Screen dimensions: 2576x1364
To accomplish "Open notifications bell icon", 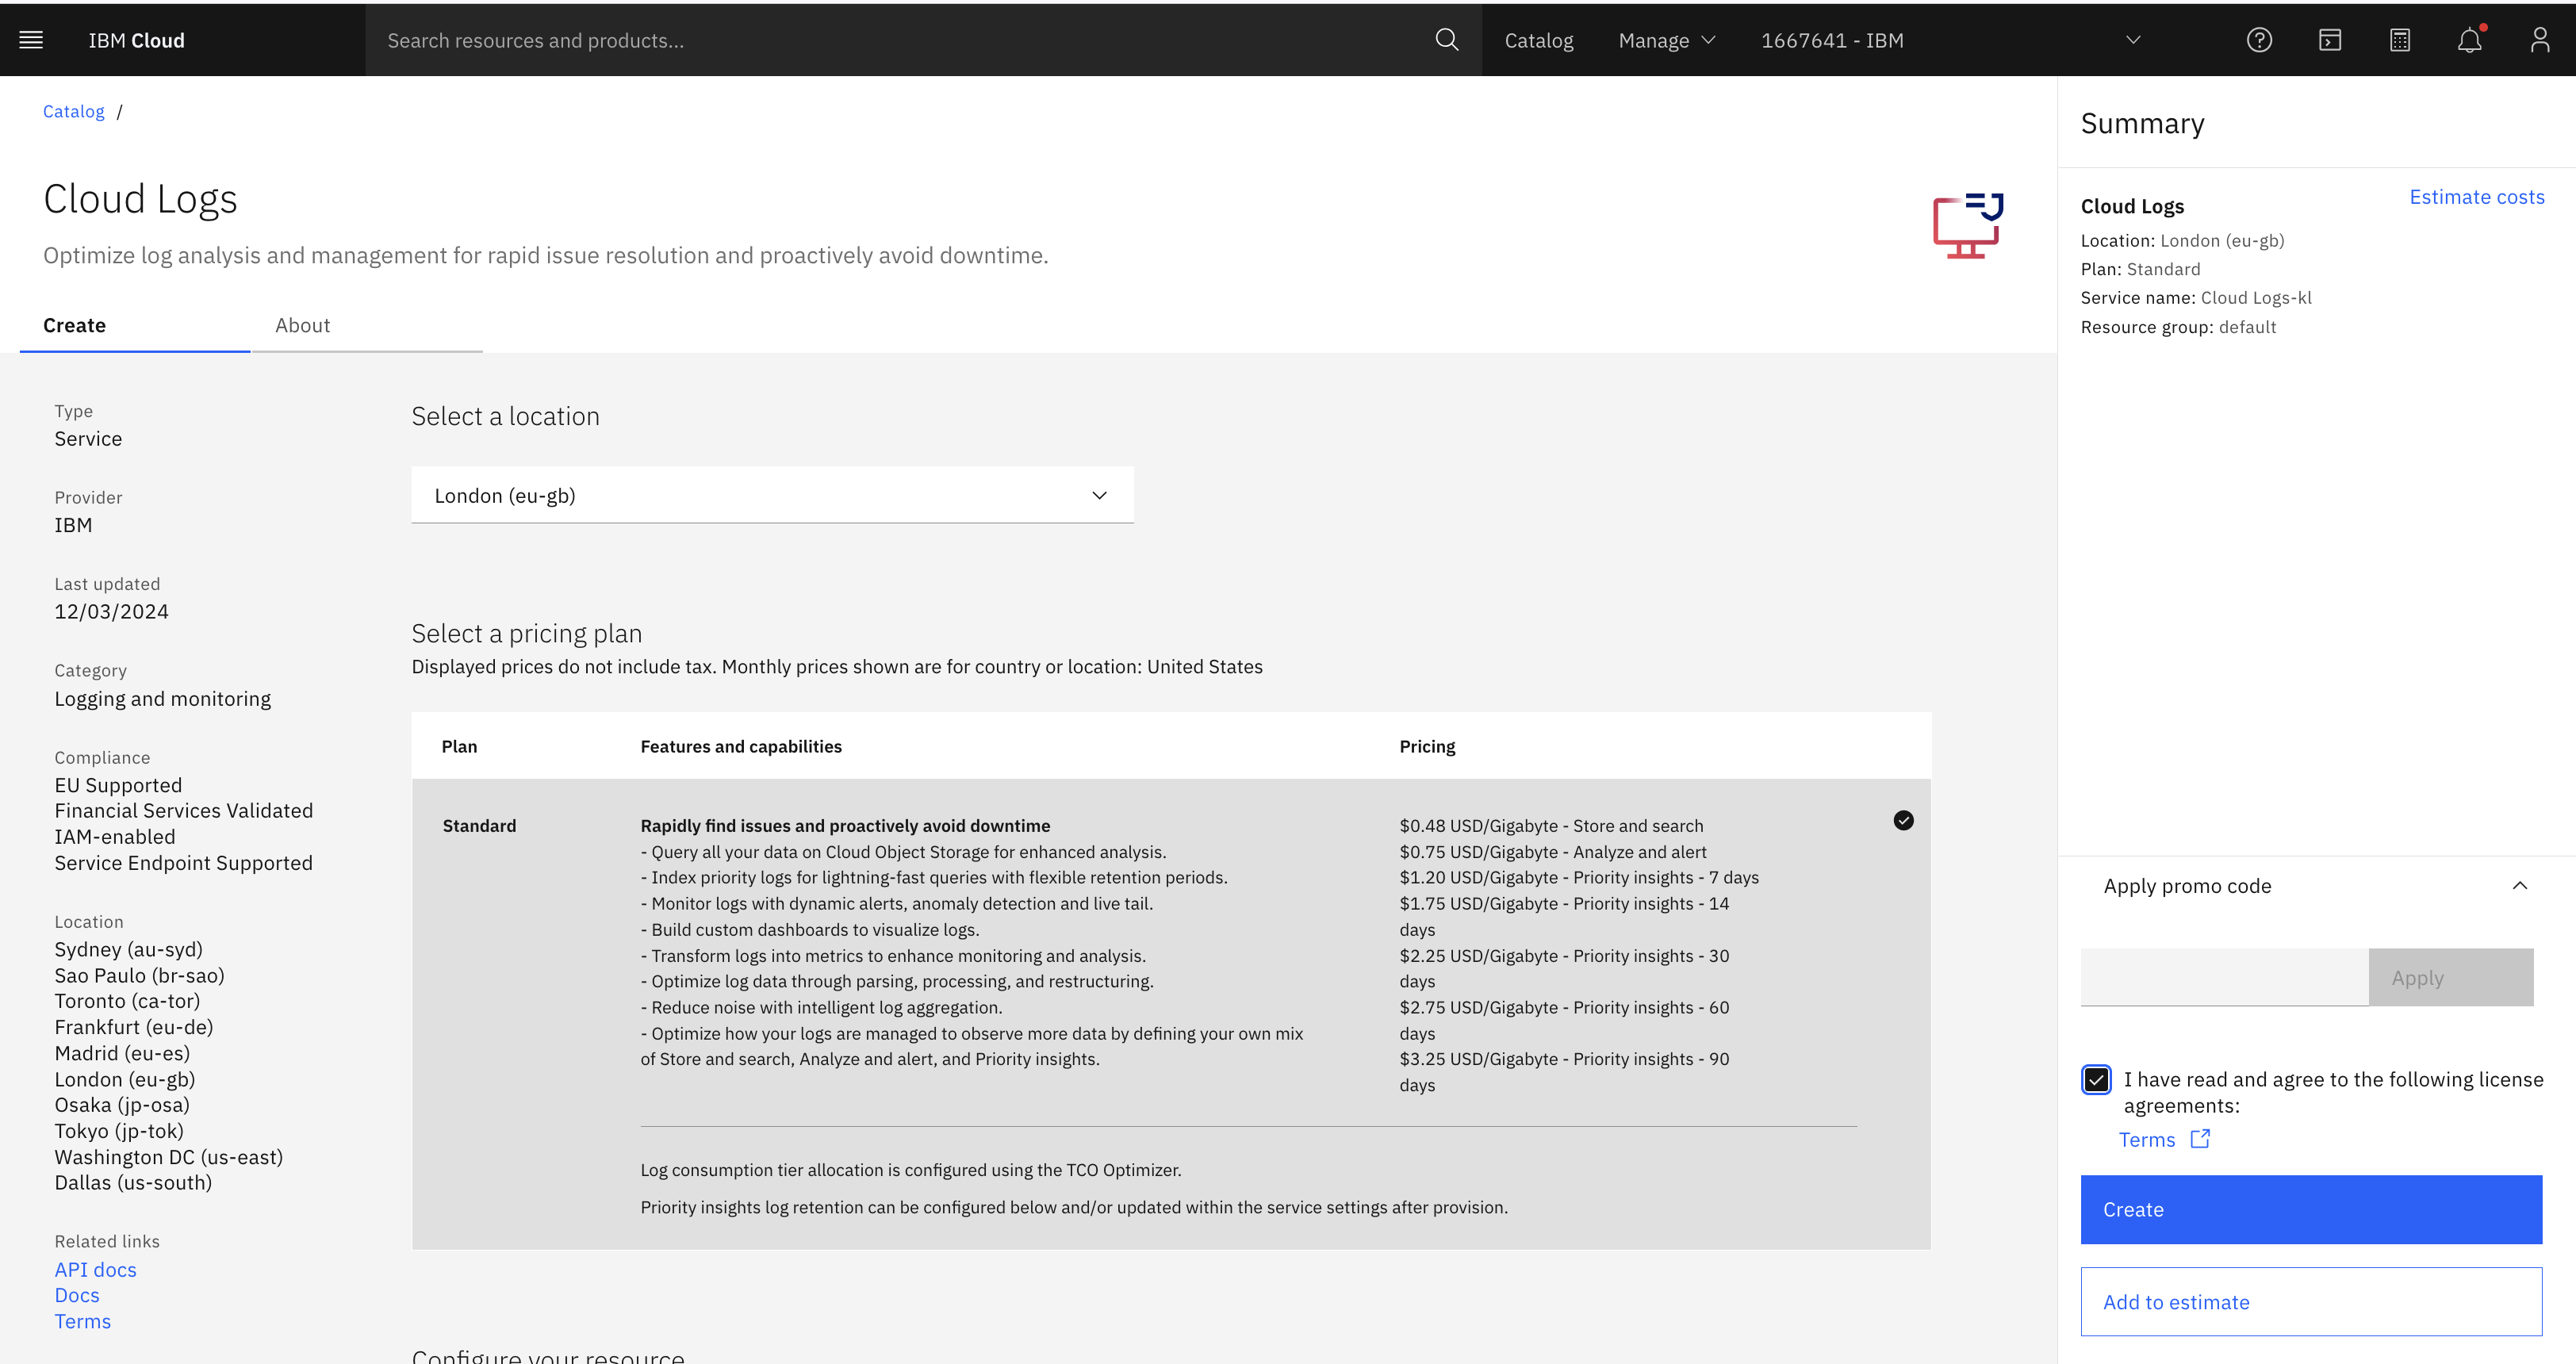I will click(2470, 40).
